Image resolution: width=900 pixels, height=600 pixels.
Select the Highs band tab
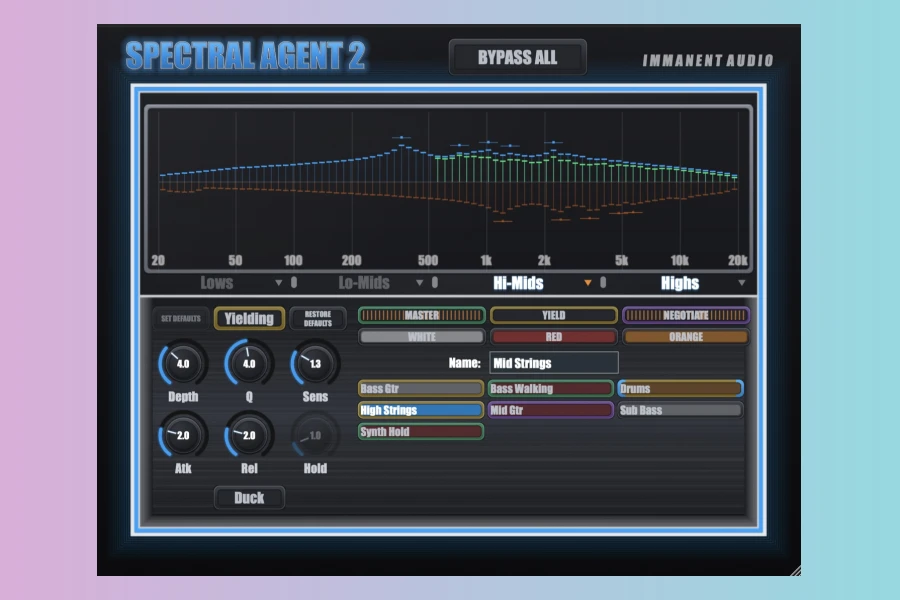click(x=680, y=282)
